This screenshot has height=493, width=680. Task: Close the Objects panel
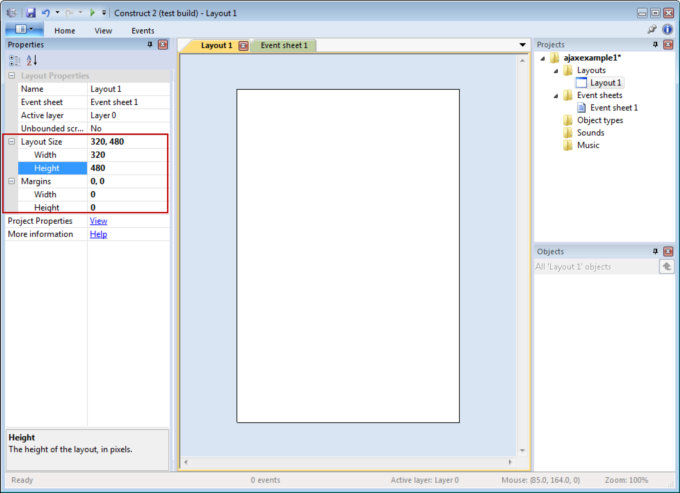coord(668,251)
